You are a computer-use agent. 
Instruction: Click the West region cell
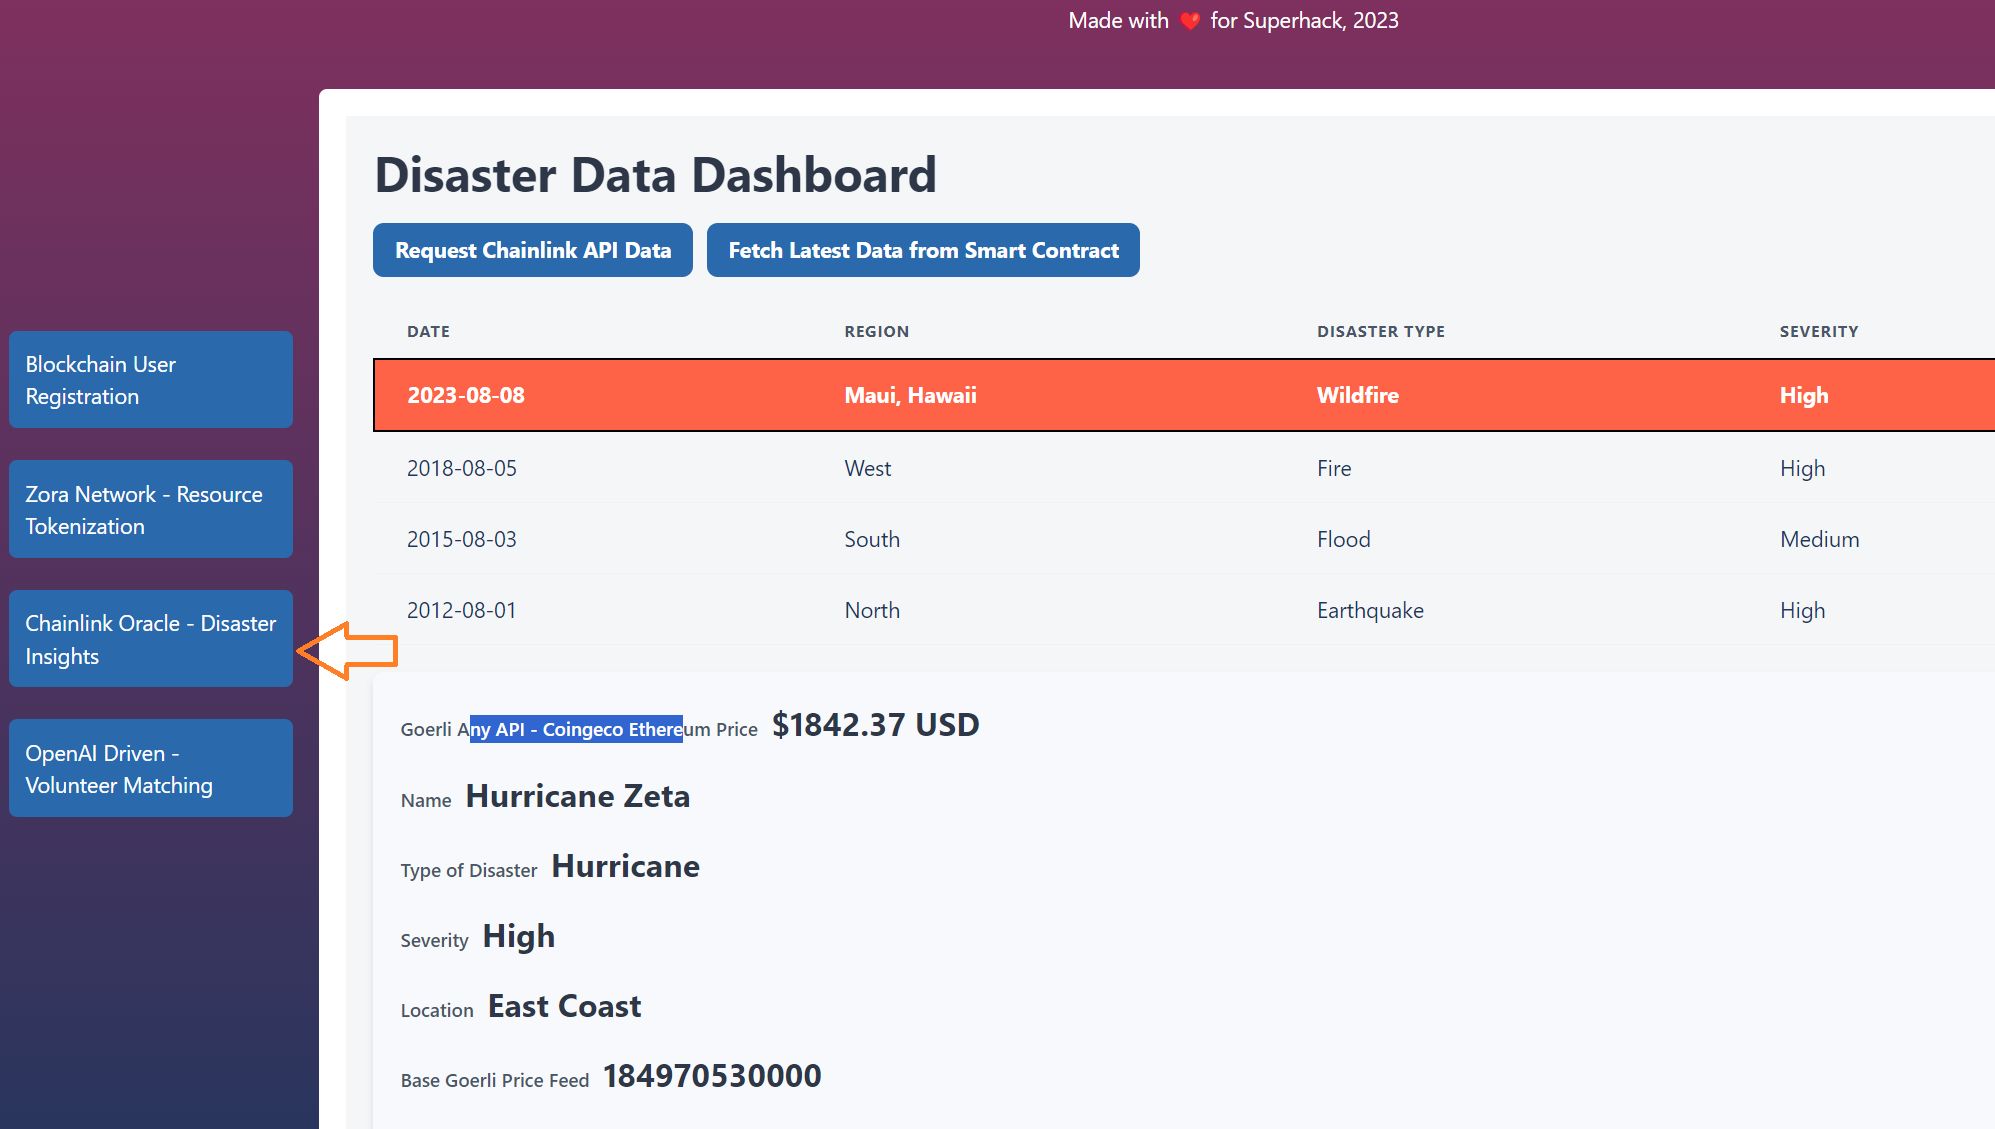pos(867,468)
